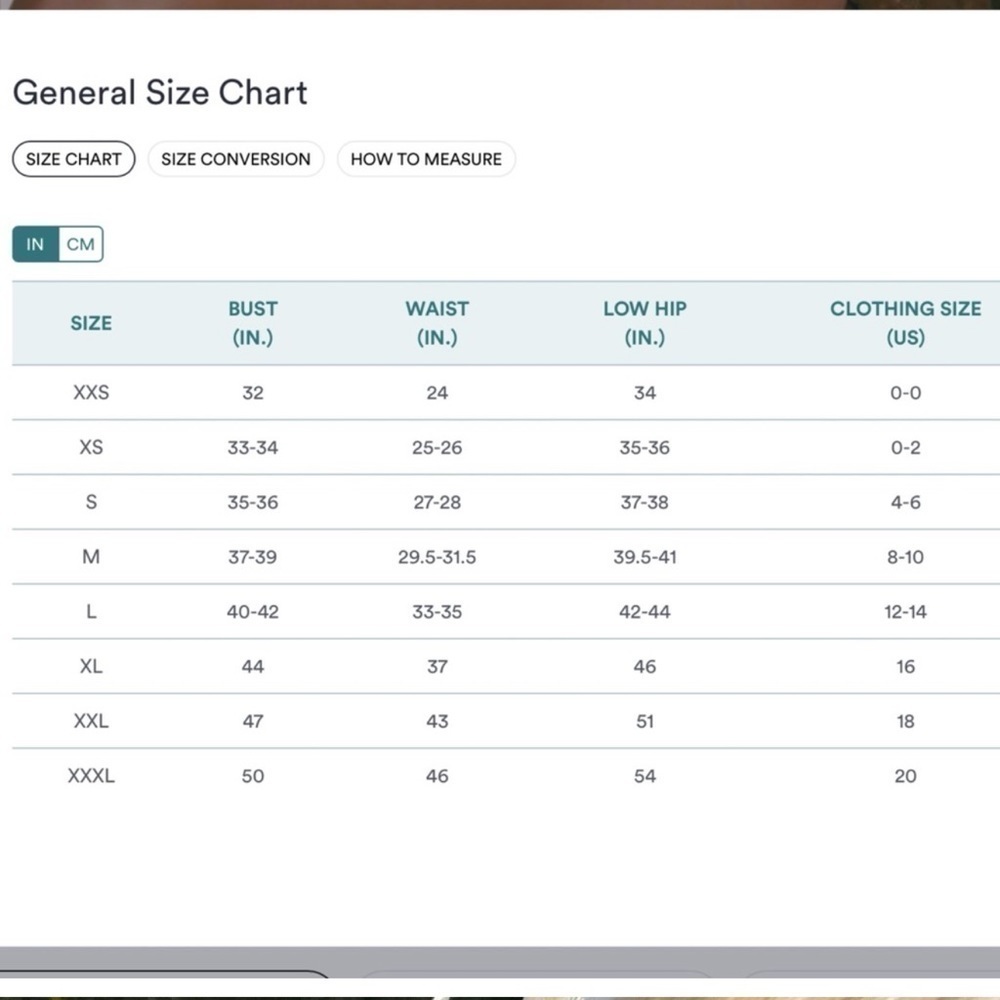Image resolution: width=1000 pixels, height=1000 pixels.
Task: Click the Clothing Size (US) column header
Action: click(x=906, y=323)
